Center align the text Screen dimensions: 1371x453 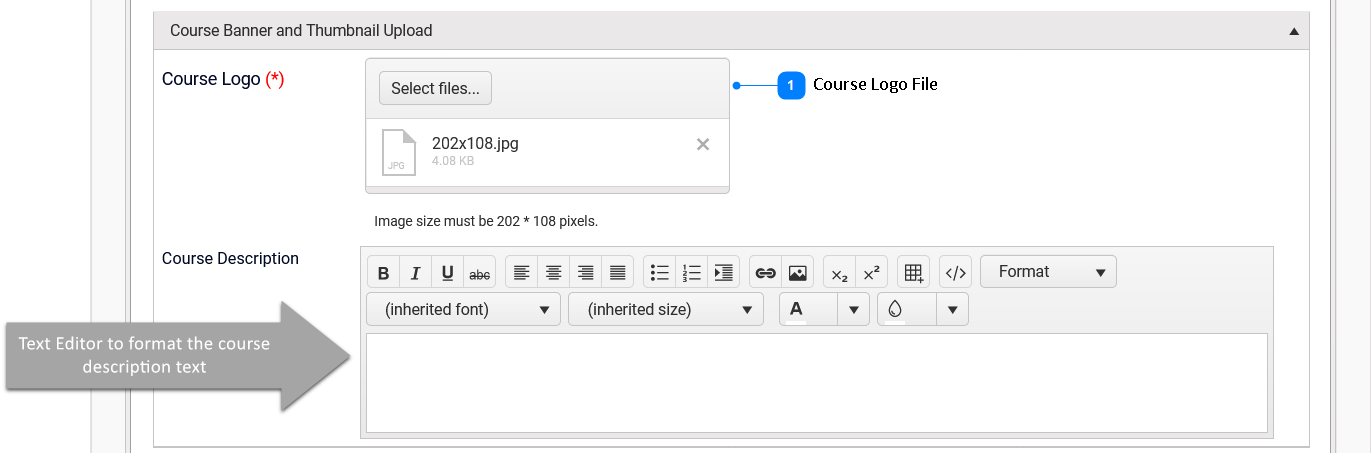point(553,272)
